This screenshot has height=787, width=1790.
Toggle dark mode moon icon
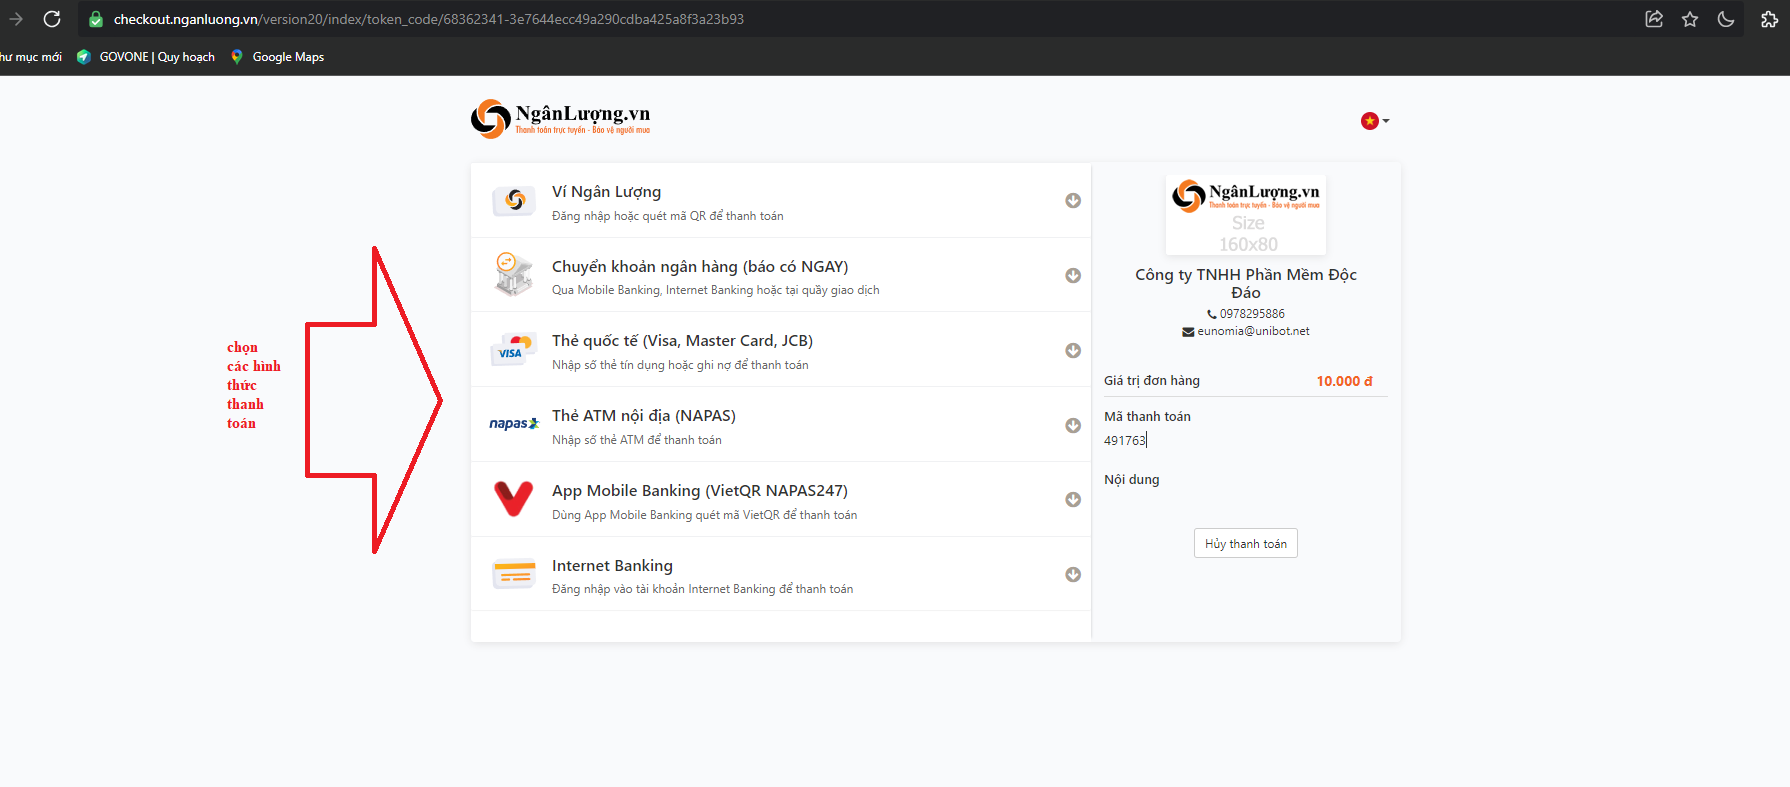1726,19
